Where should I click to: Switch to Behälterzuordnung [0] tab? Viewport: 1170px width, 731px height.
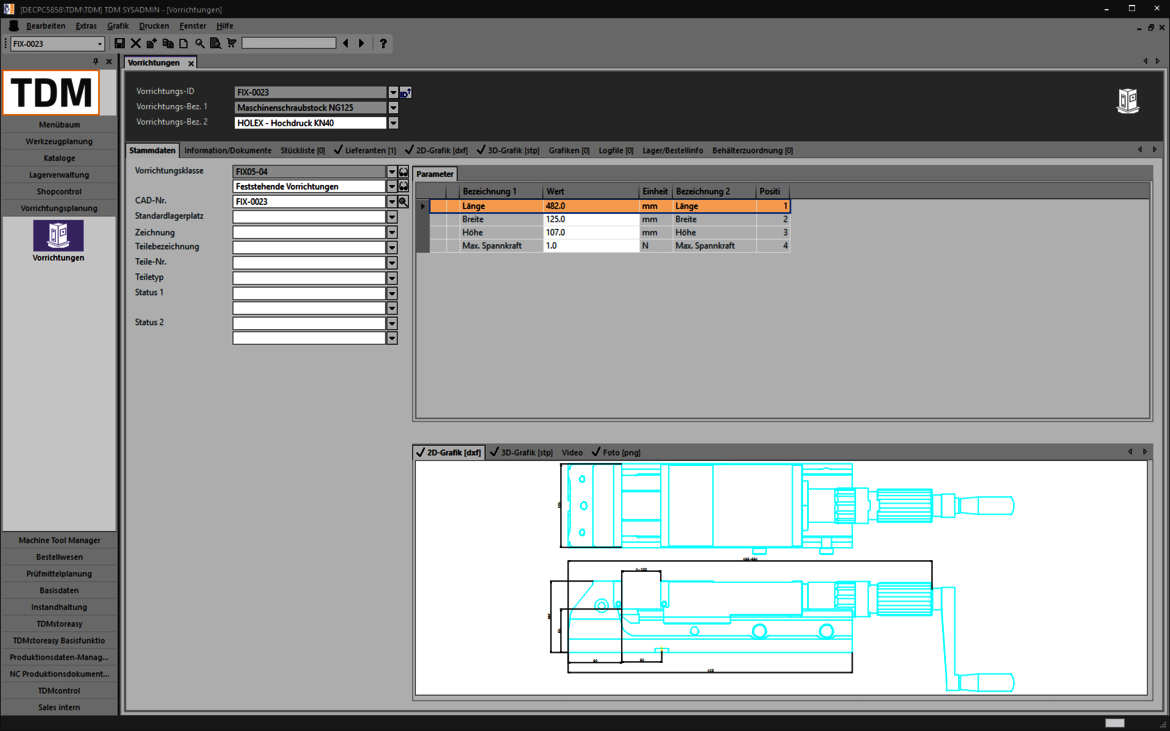coord(752,150)
